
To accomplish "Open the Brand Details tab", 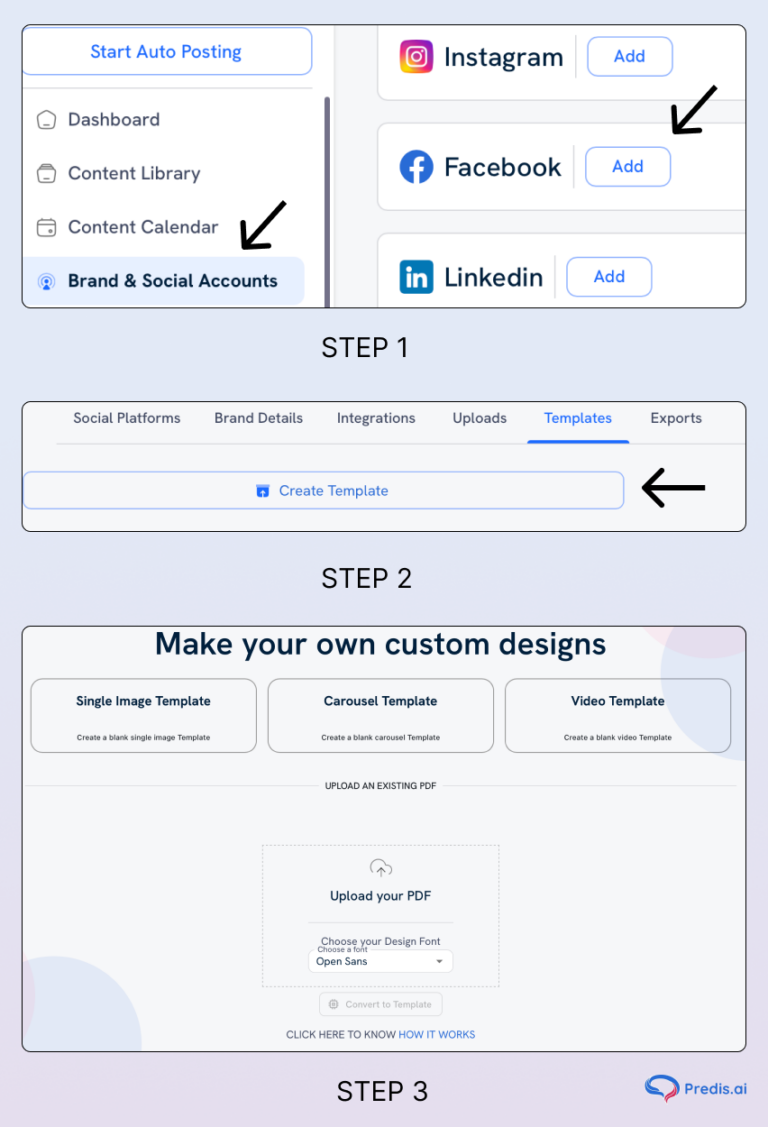I will [x=258, y=418].
